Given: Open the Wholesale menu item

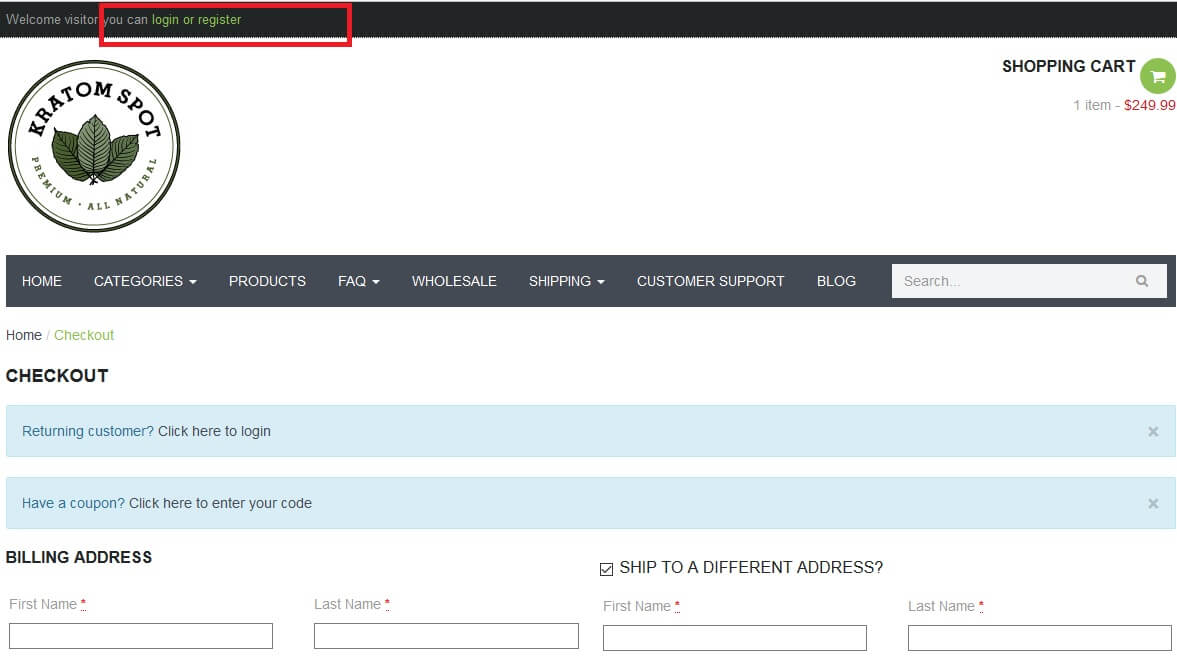Looking at the screenshot, I should pyautogui.click(x=454, y=281).
